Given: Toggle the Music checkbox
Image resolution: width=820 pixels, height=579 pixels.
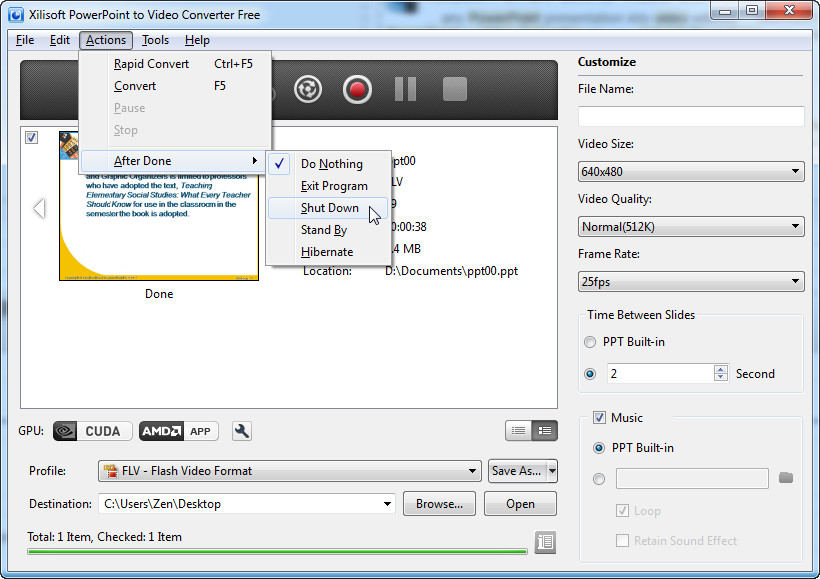Looking at the screenshot, I should [599, 418].
